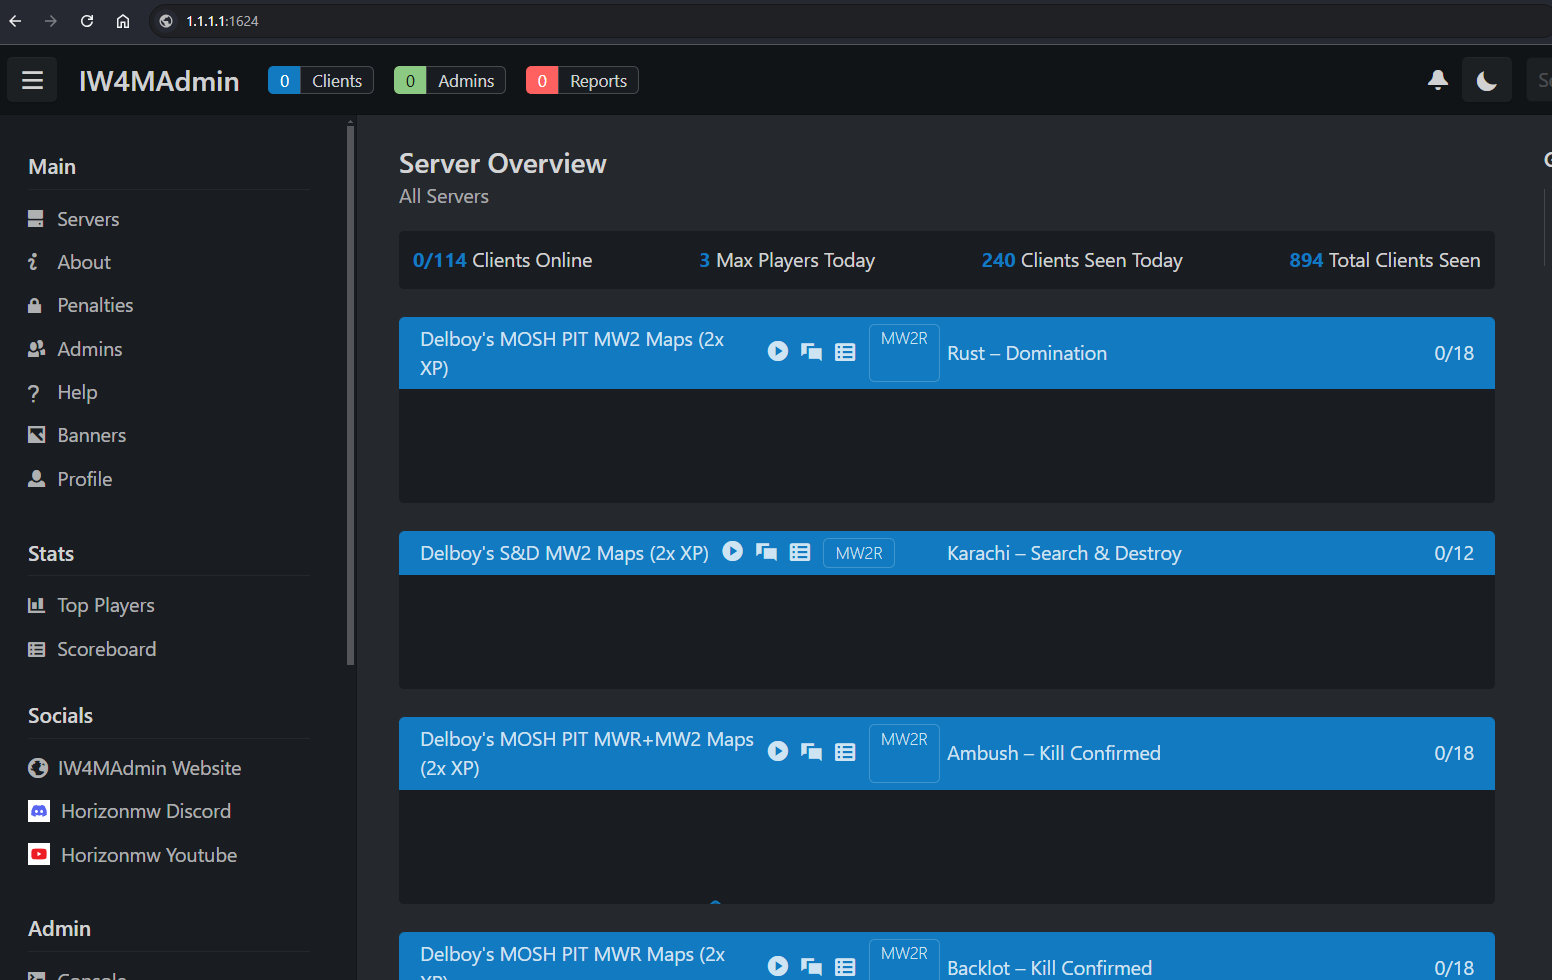This screenshot has height=980, width=1552.
Task: Click the Top Players chart icon
Action: (x=37, y=605)
